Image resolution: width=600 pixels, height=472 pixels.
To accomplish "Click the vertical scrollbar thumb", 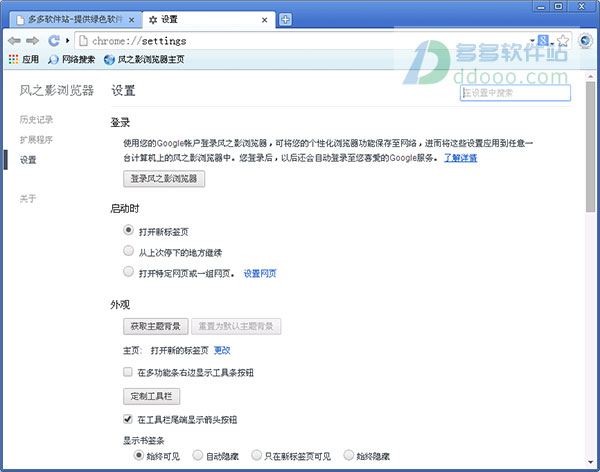I will pyautogui.click(x=590, y=146).
